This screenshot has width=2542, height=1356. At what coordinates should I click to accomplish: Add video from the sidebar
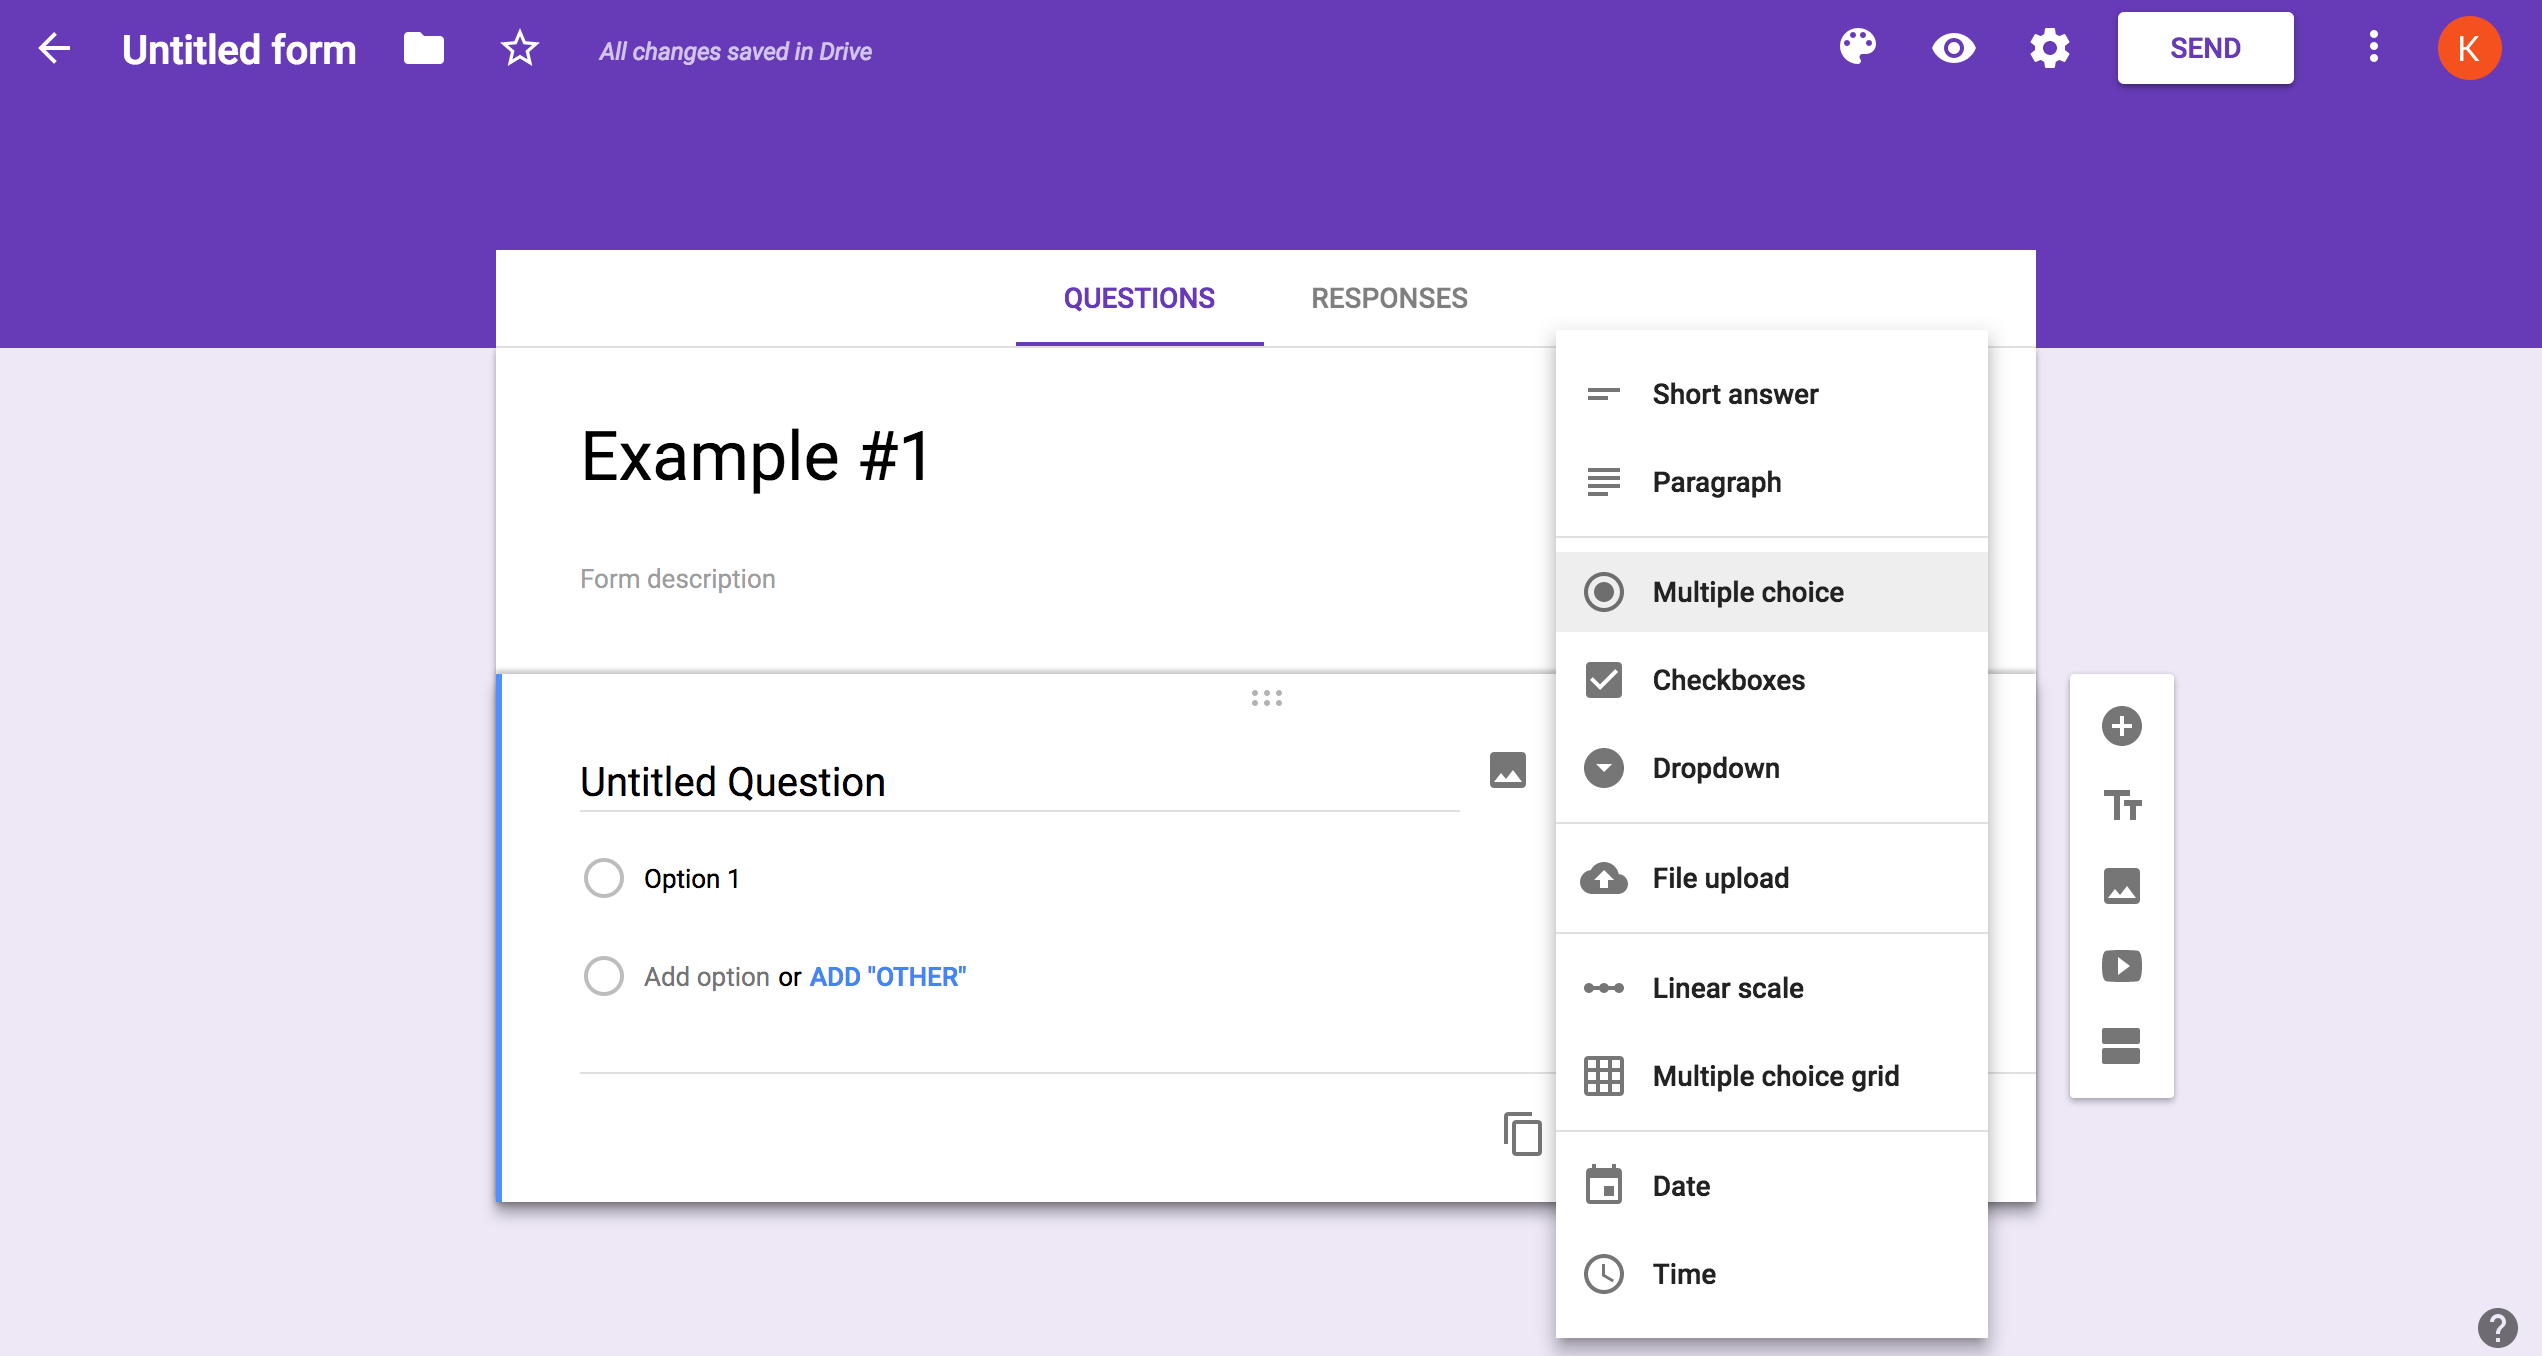point(2122,966)
